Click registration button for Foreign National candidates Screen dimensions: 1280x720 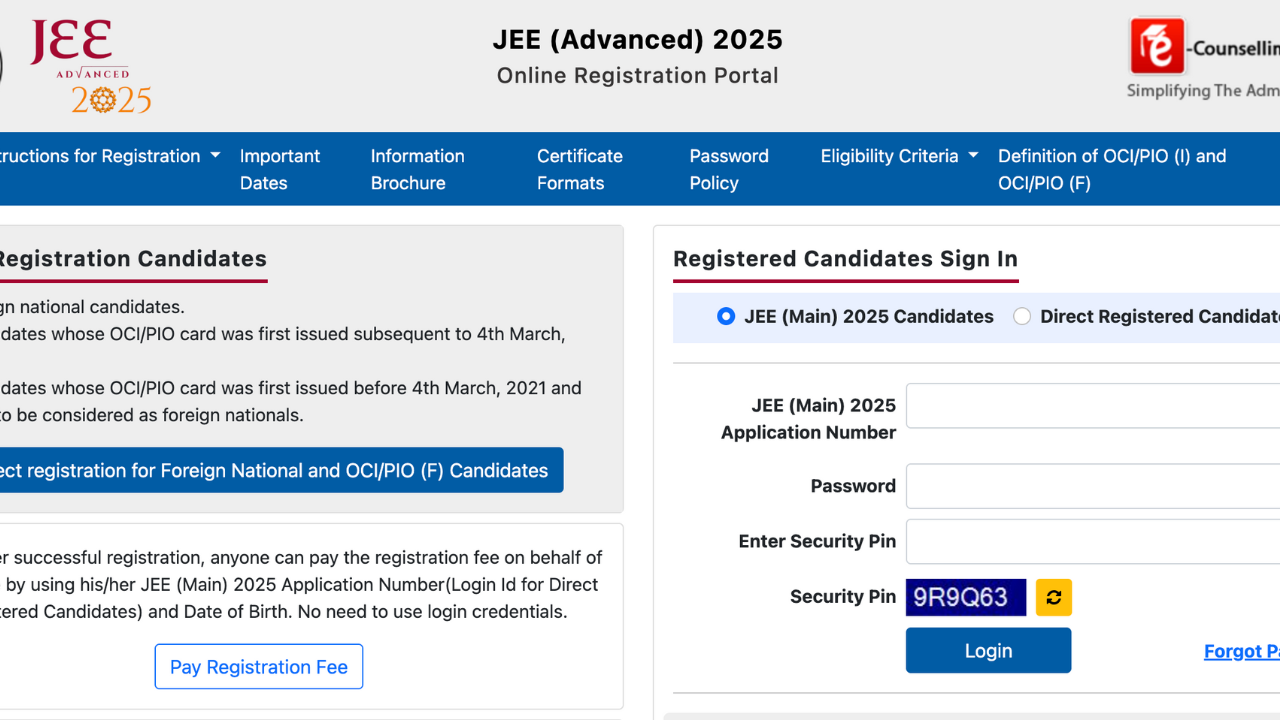tap(280, 470)
